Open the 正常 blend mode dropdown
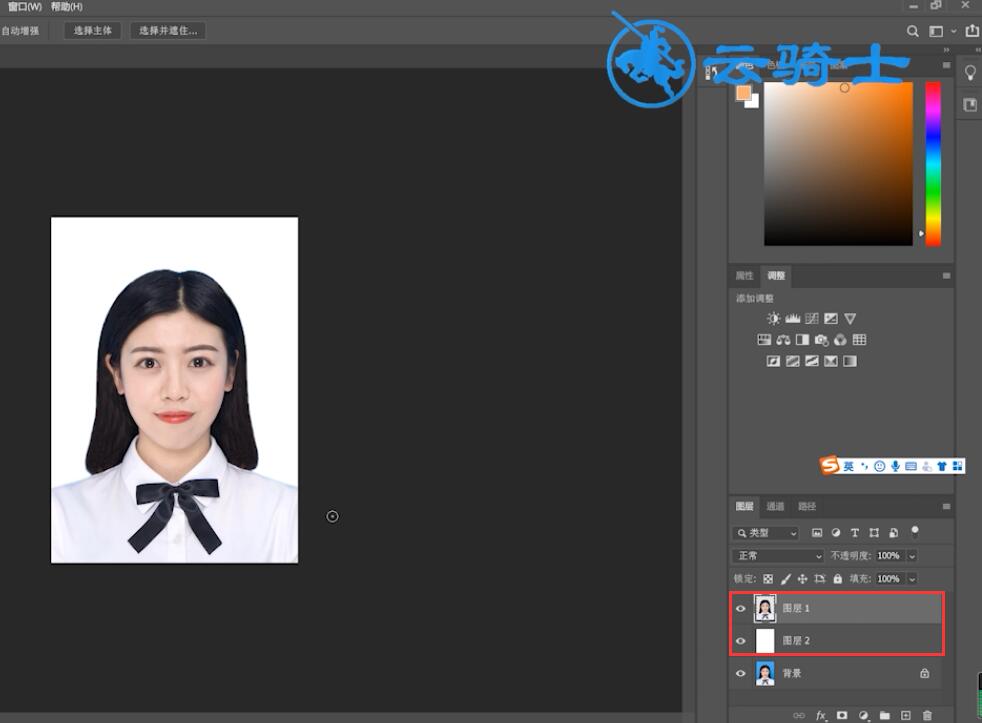 click(x=778, y=556)
